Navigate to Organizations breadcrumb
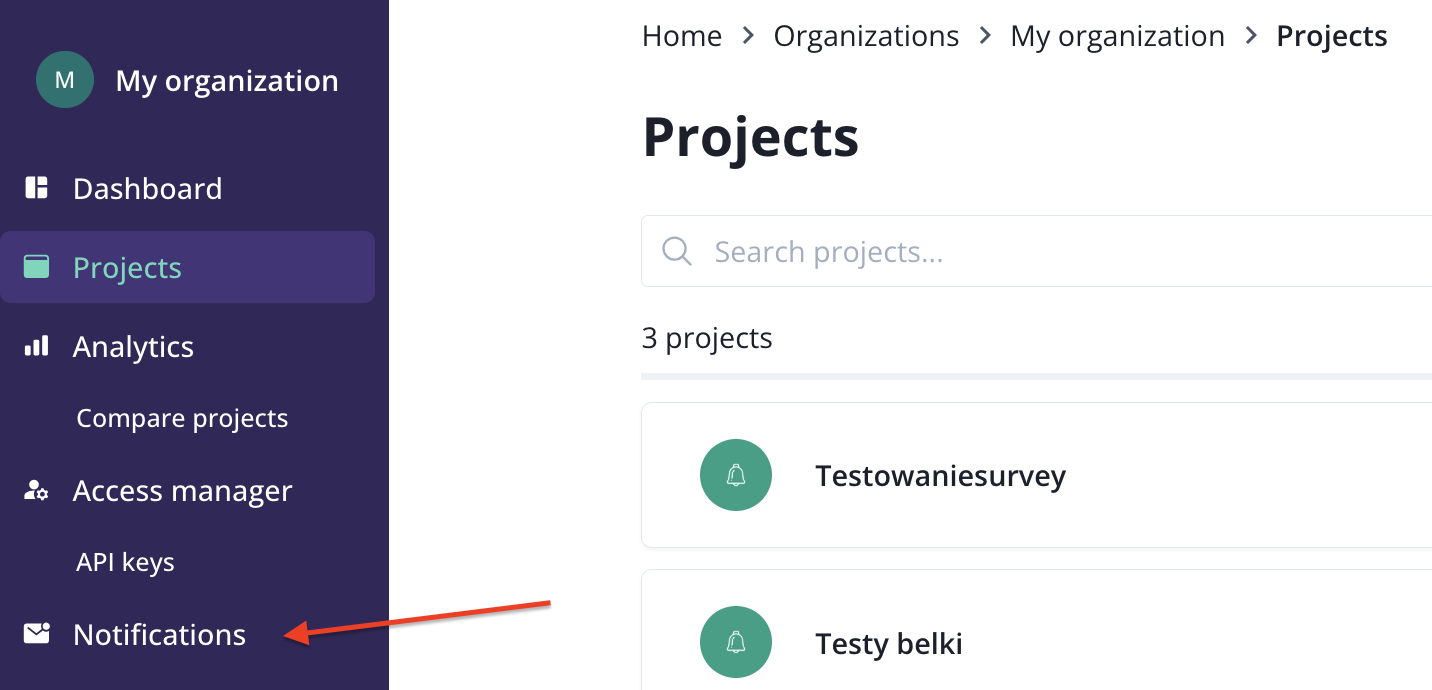Screen dimensions: 1432x690 (x=866, y=36)
